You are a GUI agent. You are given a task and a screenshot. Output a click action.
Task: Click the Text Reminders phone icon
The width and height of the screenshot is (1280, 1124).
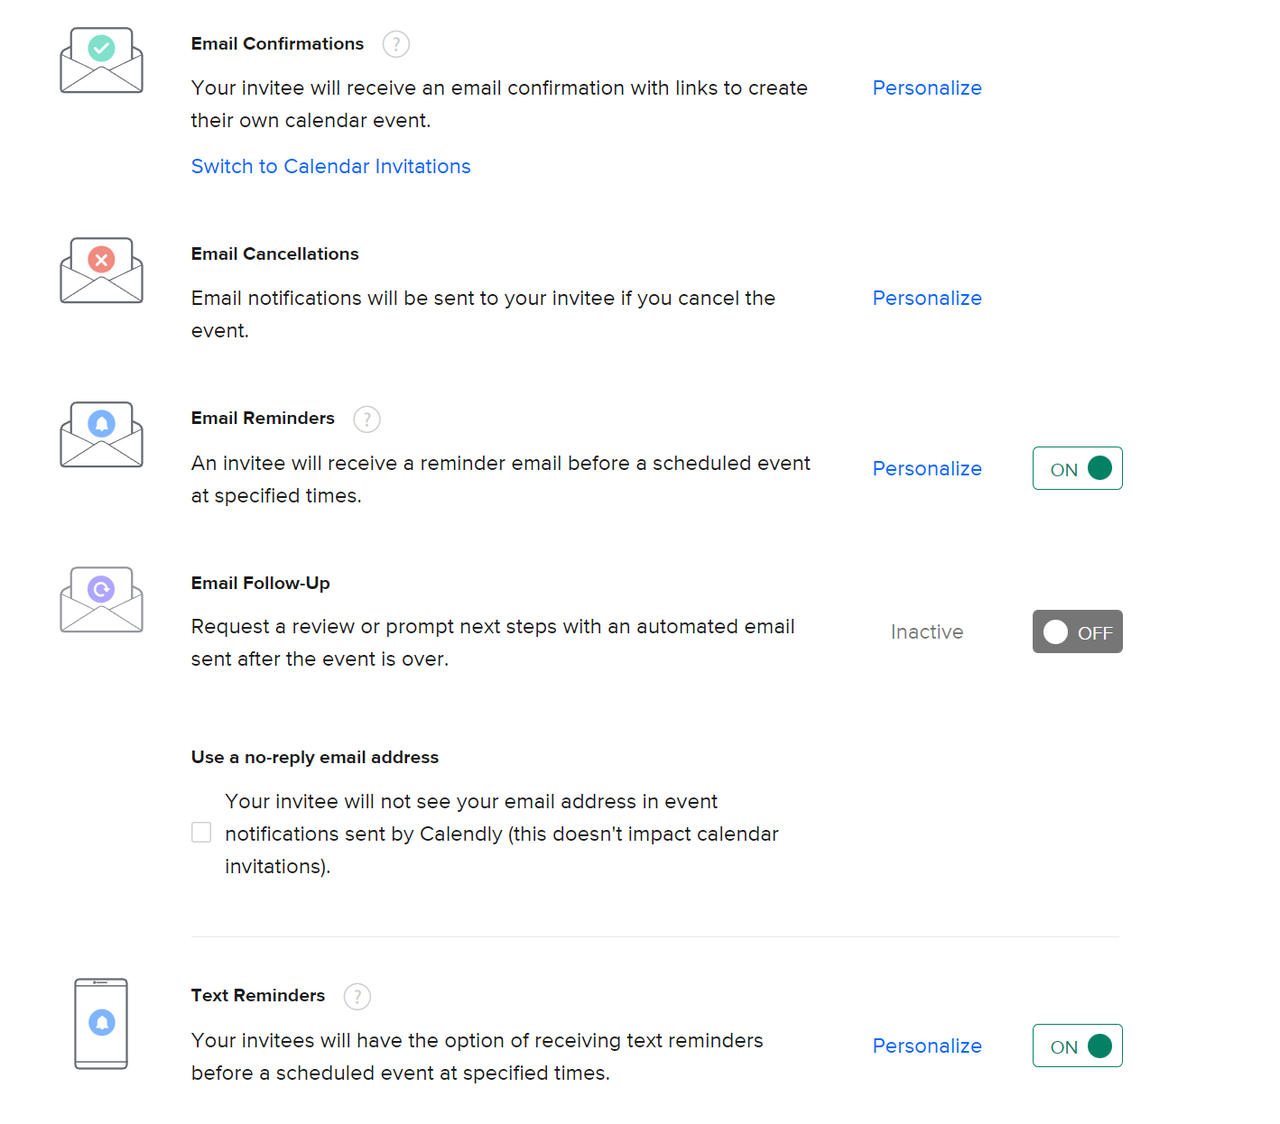[x=101, y=1023]
